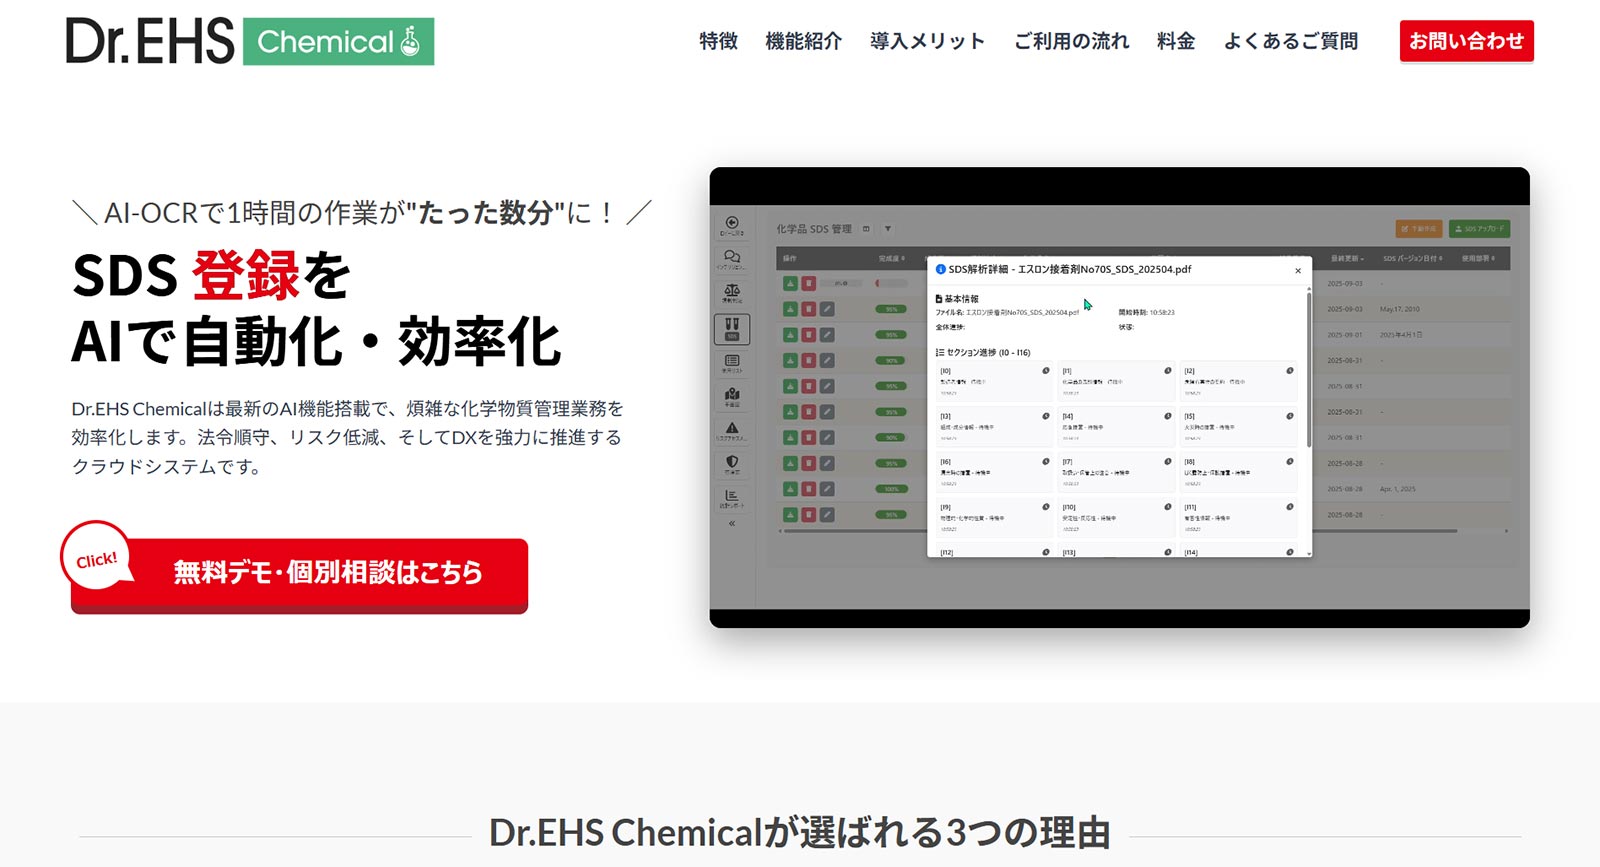The width and height of the screenshot is (1600, 867).
Task: Click the clock icon on card [I4]
Action: click(x=1168, y=416)
